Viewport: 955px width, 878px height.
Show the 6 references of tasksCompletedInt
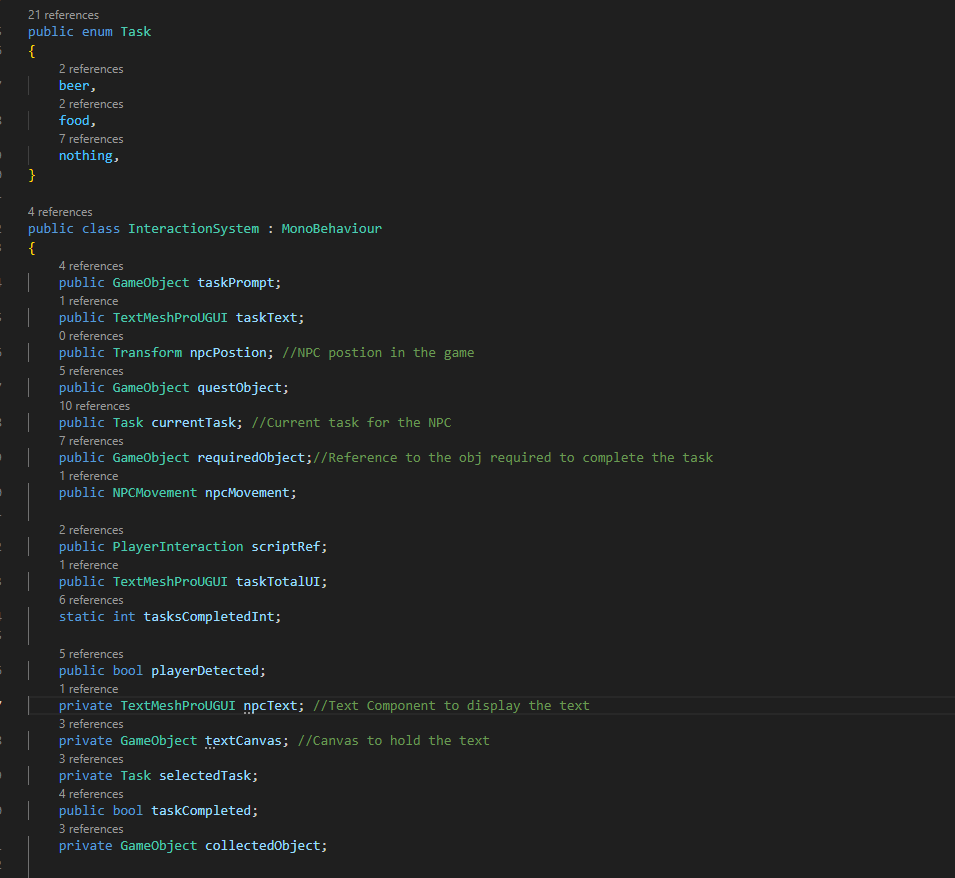(x=91, y=600)
